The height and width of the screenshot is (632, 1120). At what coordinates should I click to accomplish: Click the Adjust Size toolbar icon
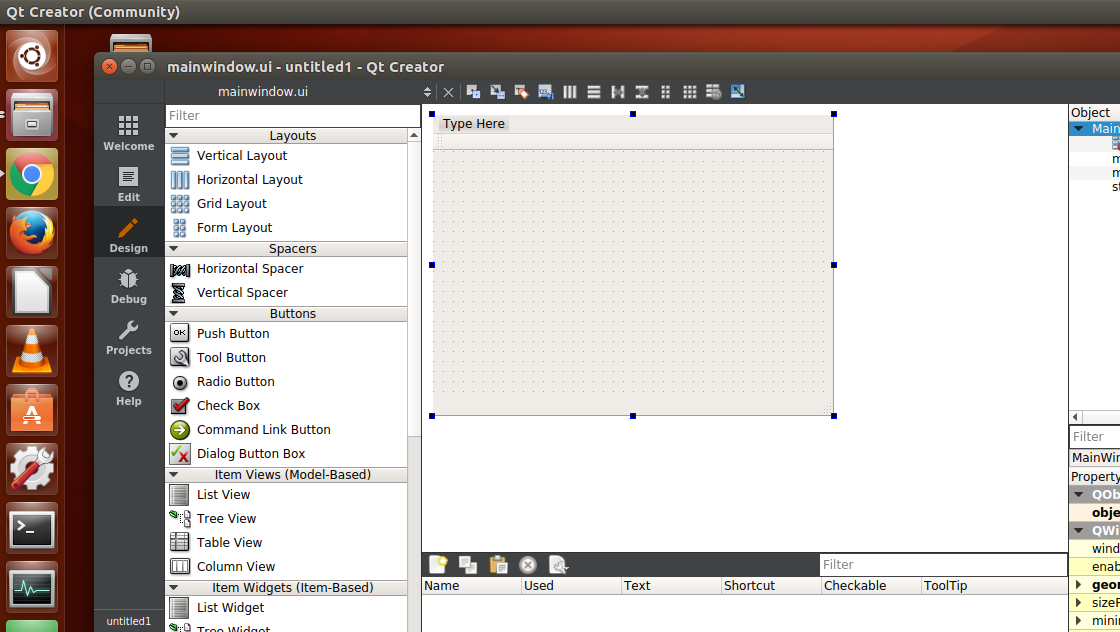(x=738, y=92)
